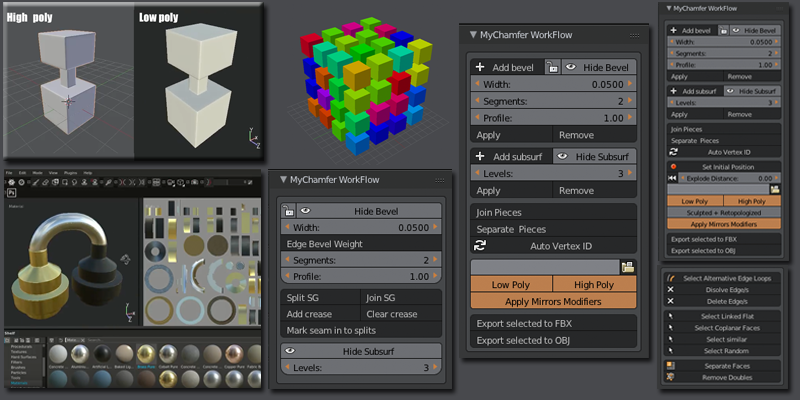
Task: Click the cursor icon next to Select Random
Action: point(671,351)
